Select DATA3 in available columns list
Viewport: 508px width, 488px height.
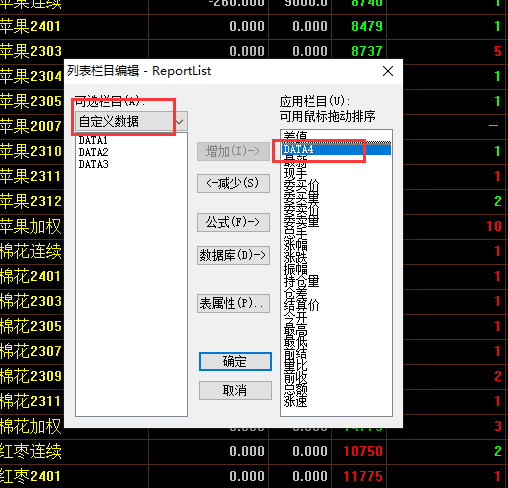tap(93, 164)
